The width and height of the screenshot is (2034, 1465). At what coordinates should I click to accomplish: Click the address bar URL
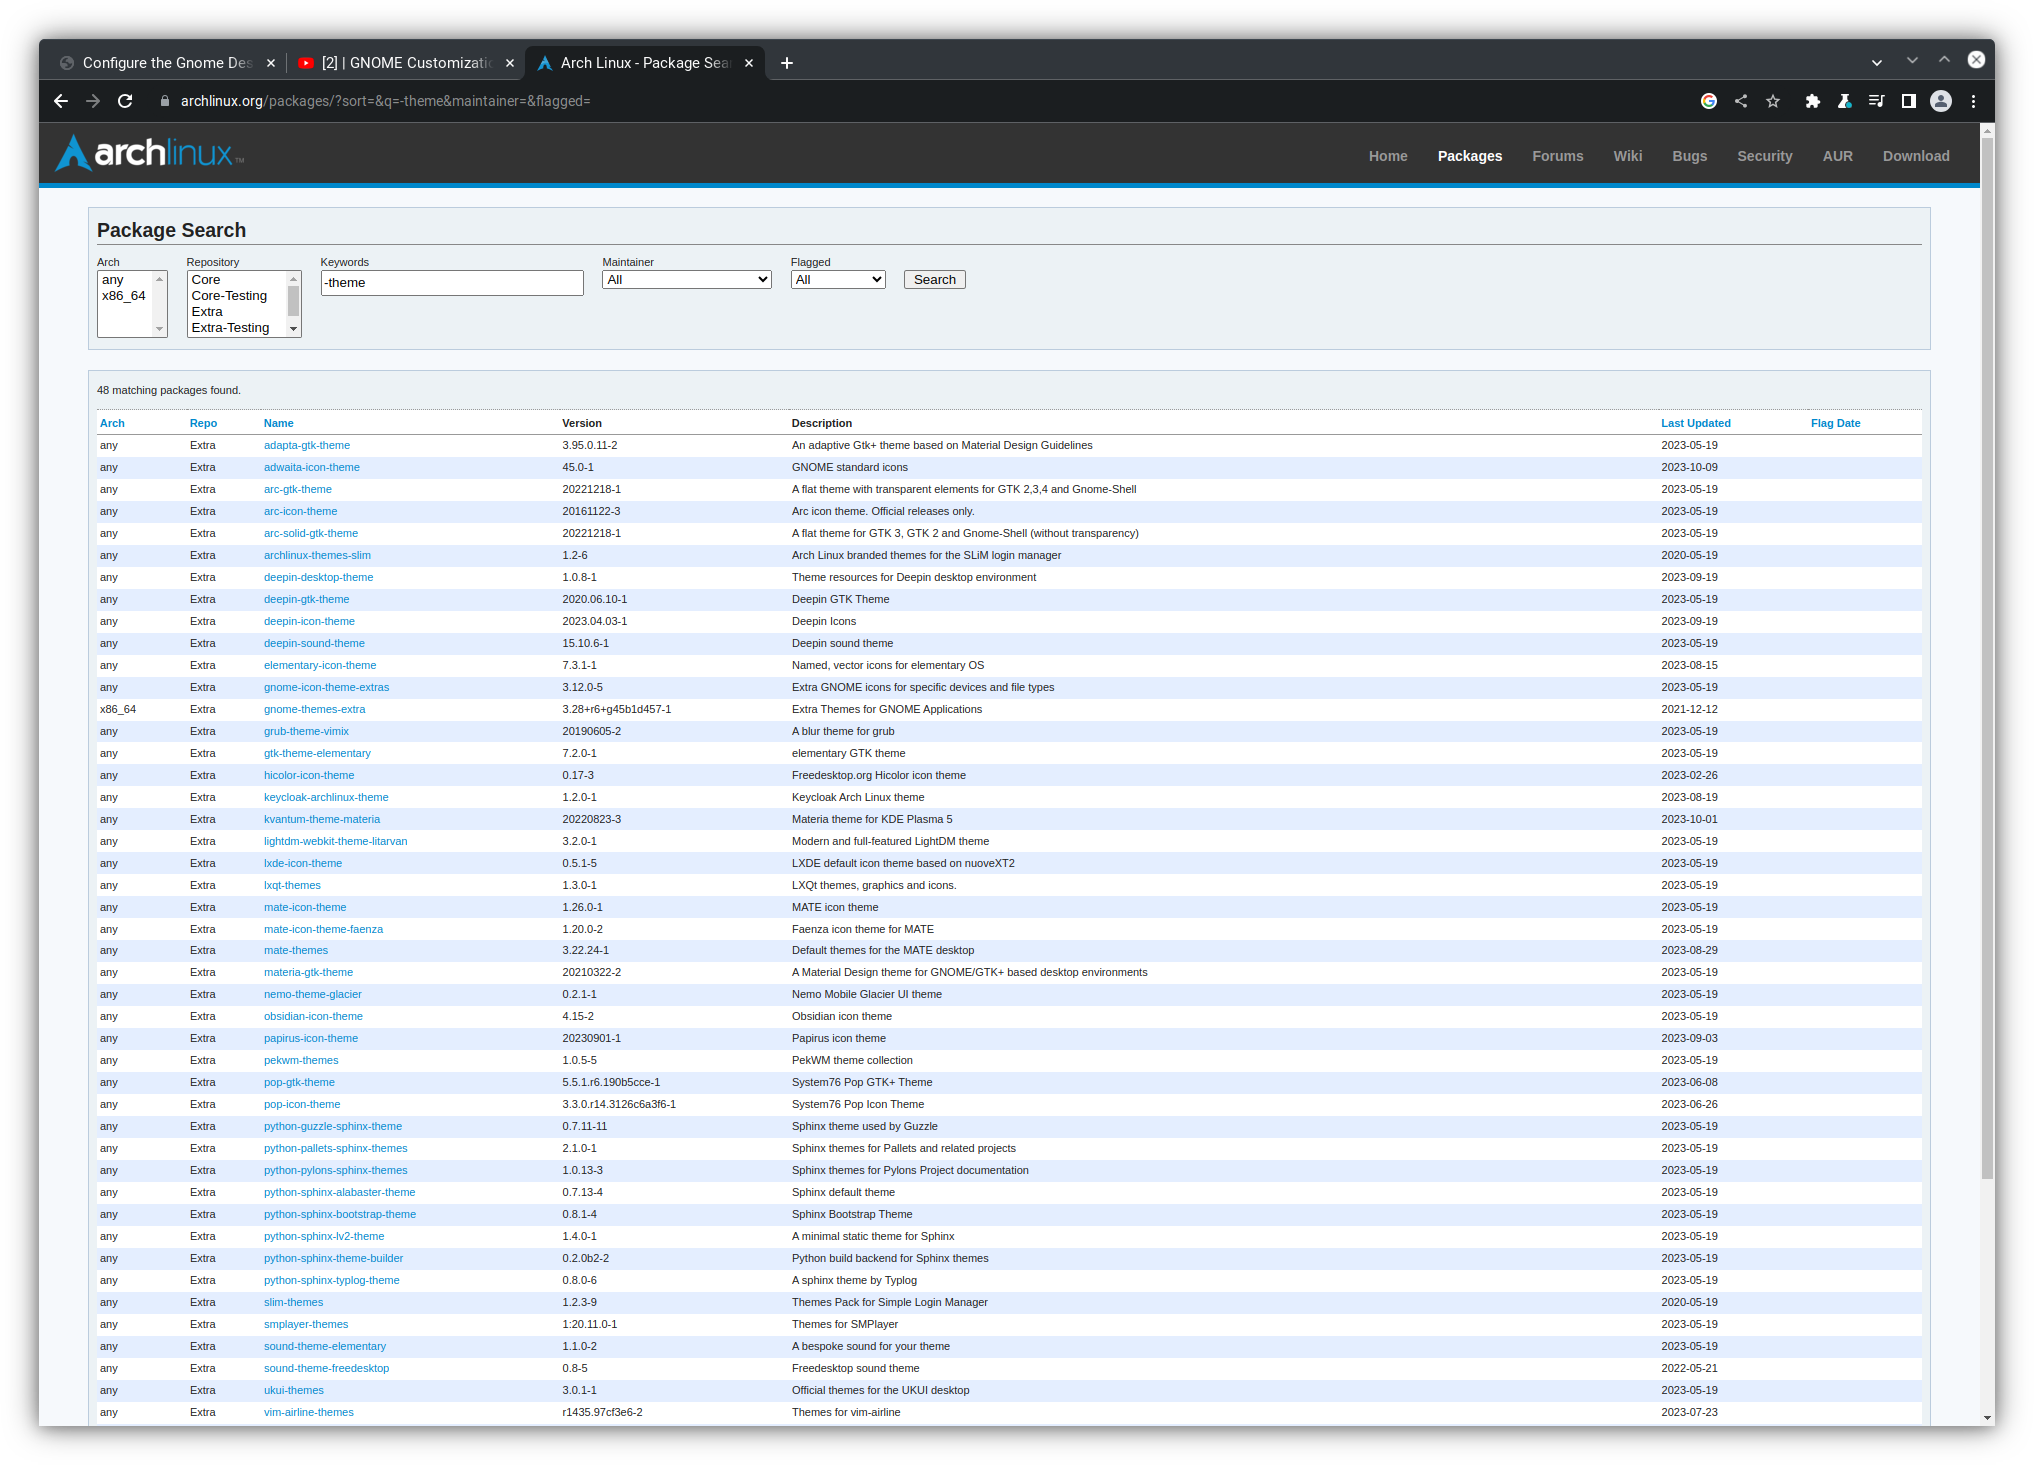click(x=386, y=101)
